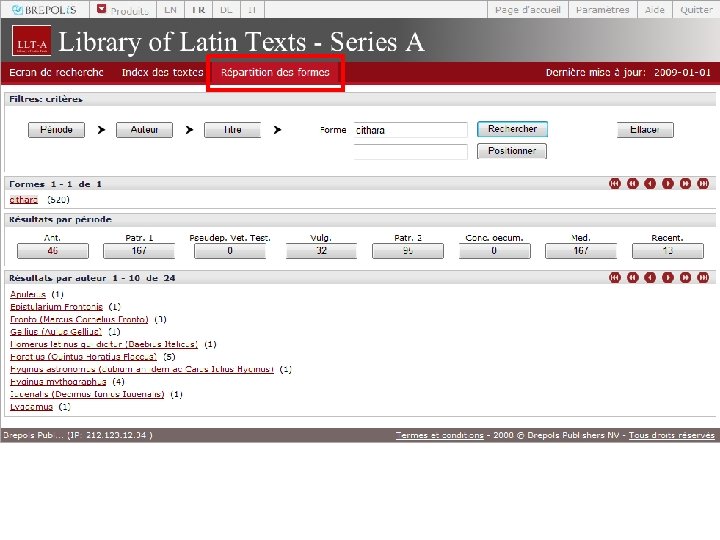Open the Apuleius author link
Screen dimensions: 720x540
click(x=28, y=294)
